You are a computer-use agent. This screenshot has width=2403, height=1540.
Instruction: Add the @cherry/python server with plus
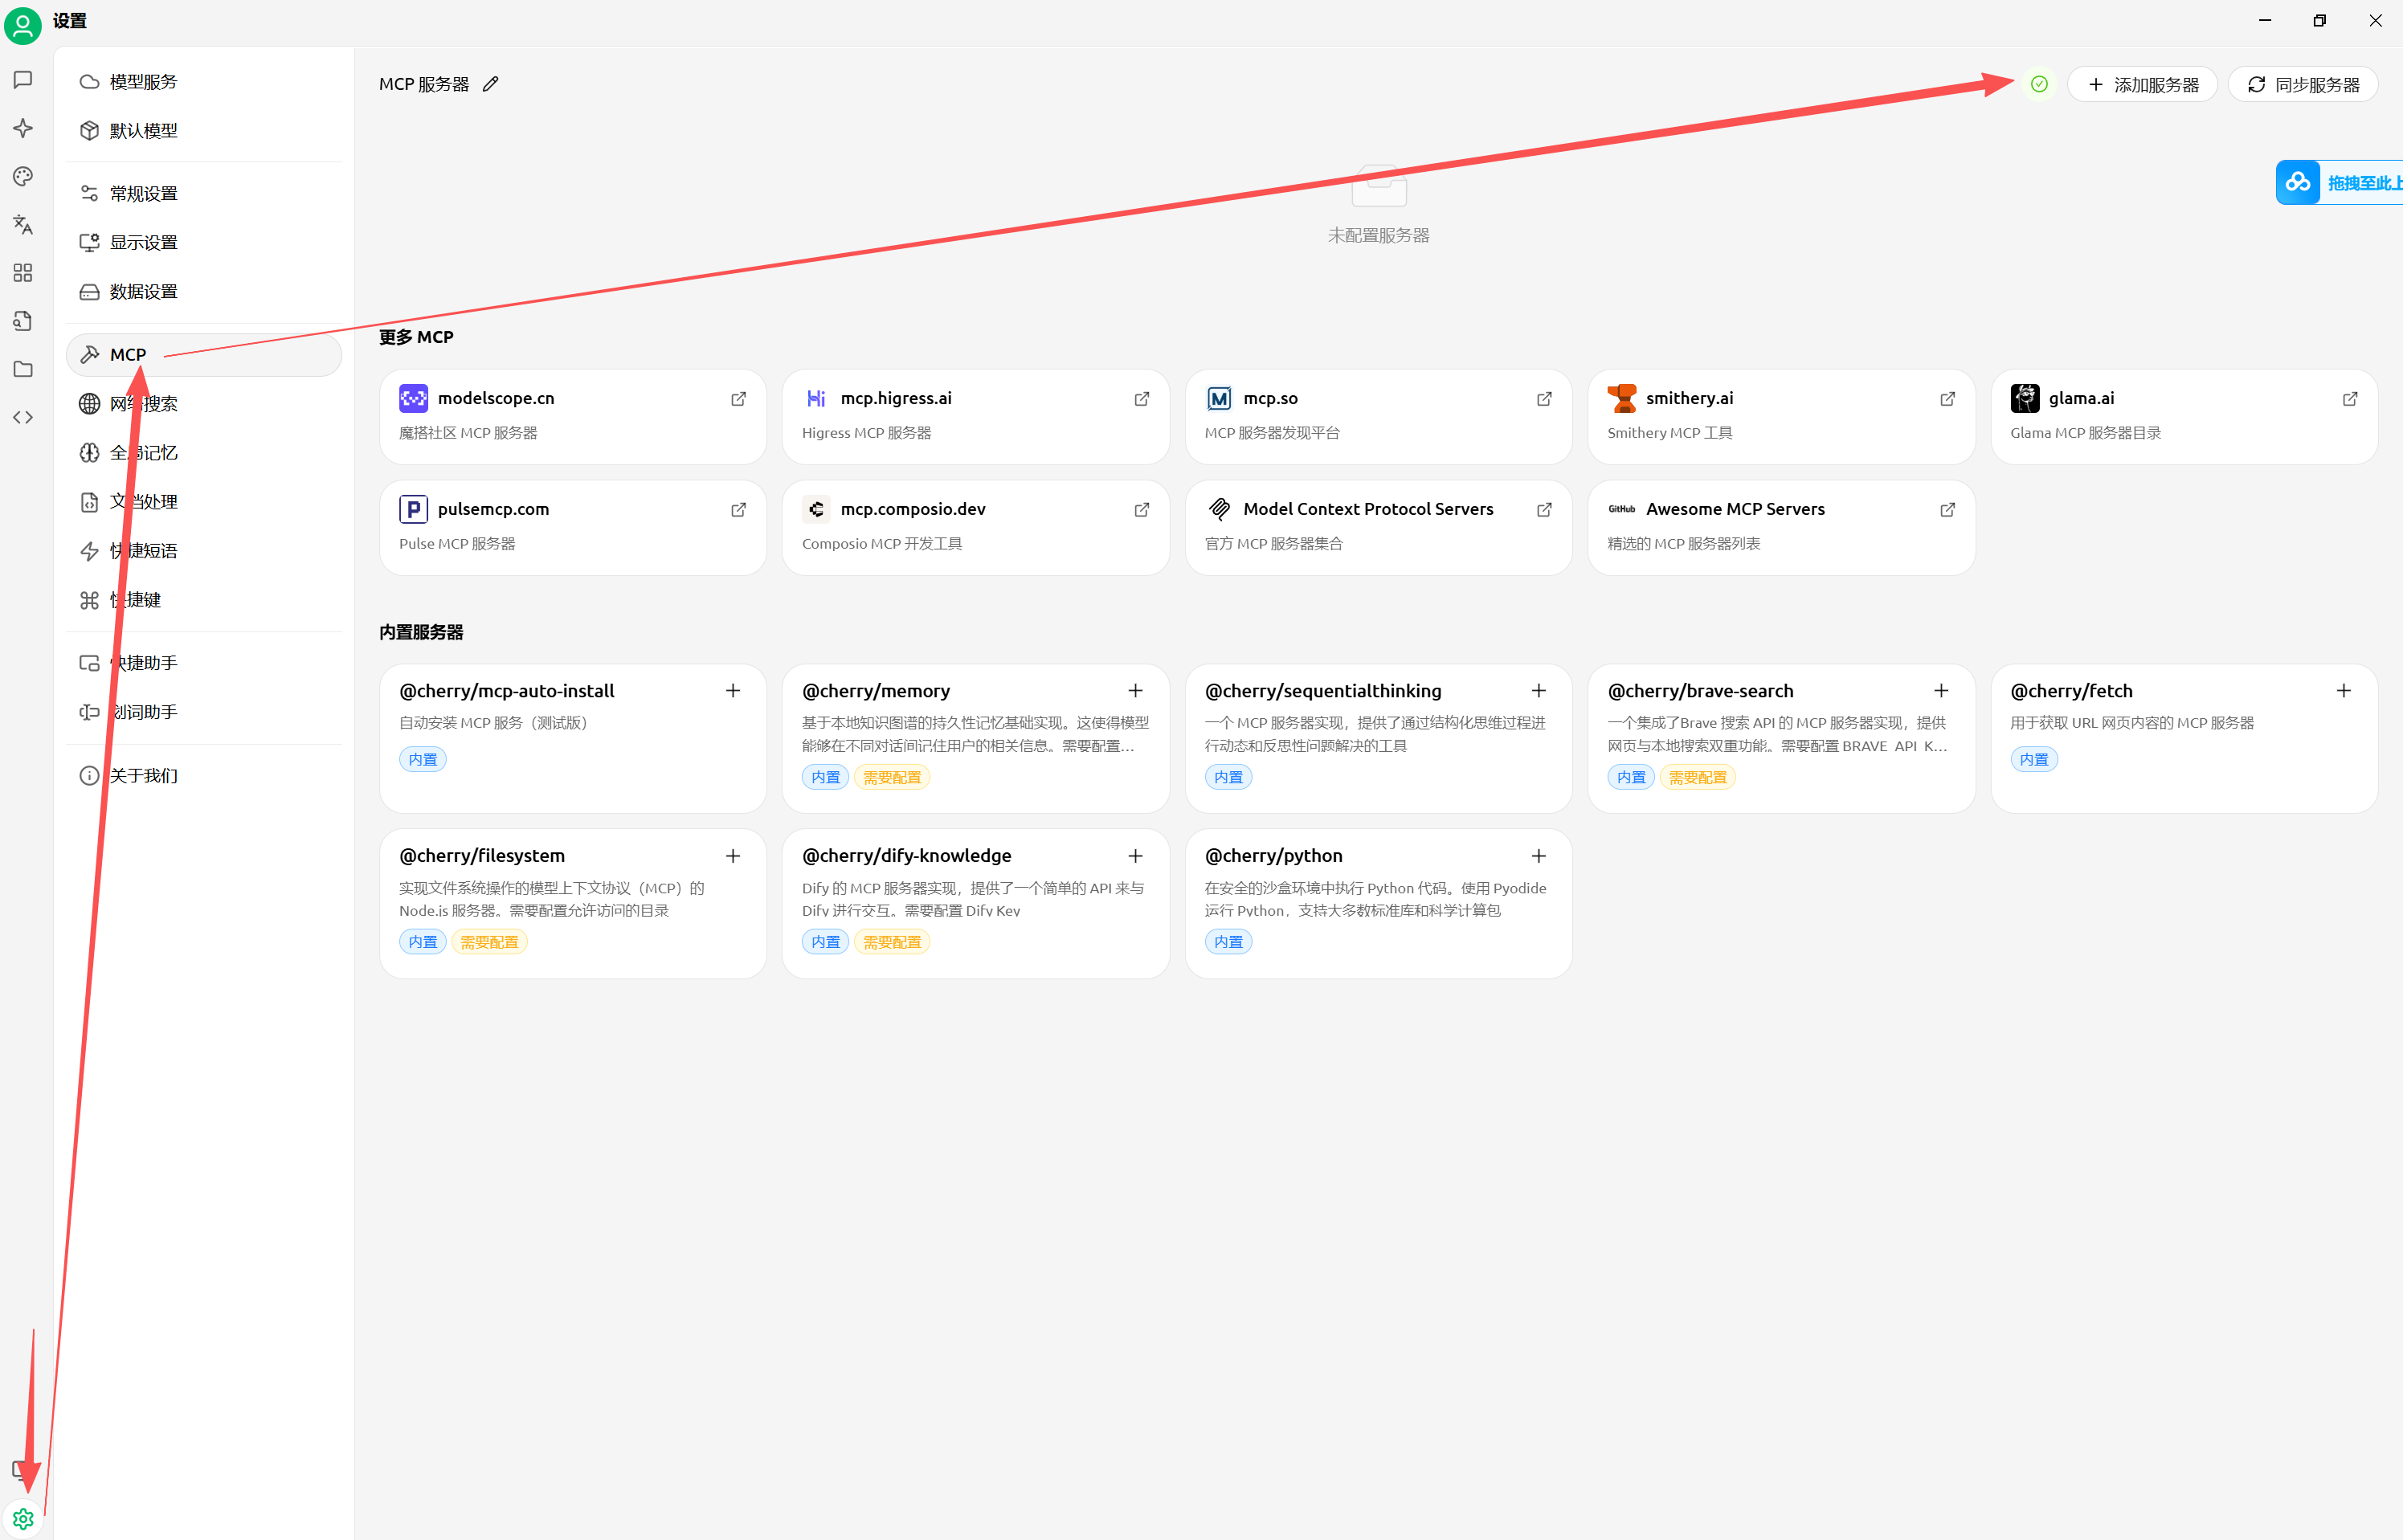[1538, 856]
